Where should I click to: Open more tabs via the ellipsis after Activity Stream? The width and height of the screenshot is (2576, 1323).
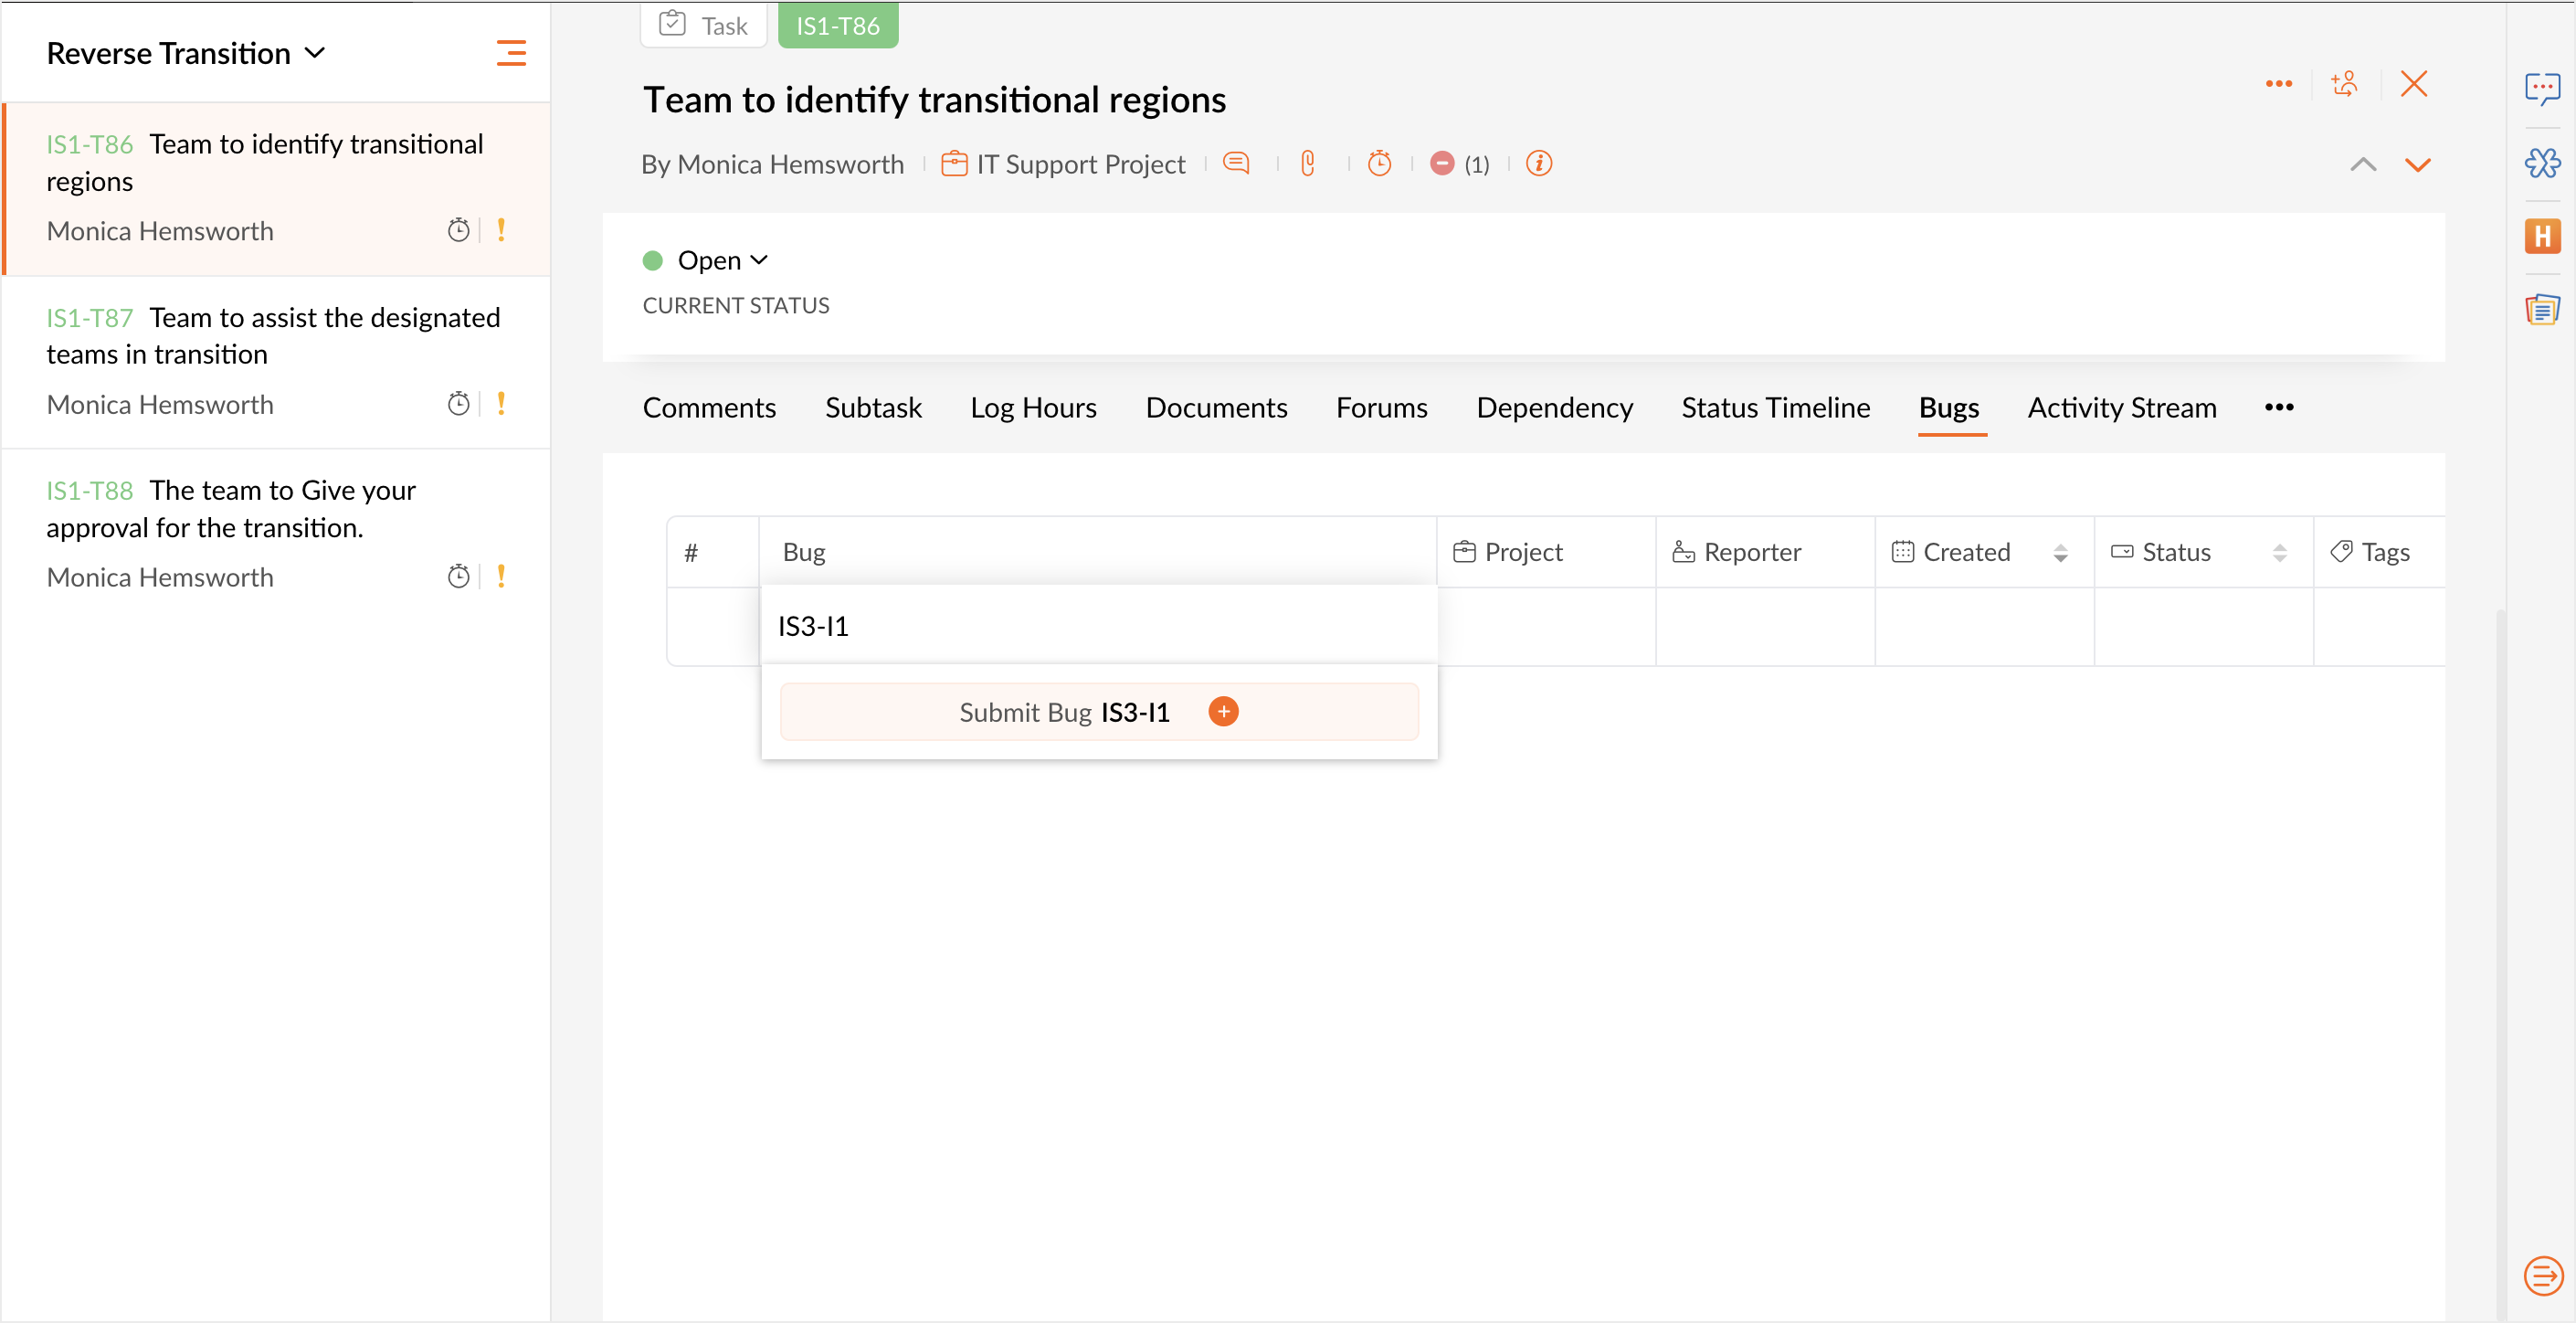(x=2279, y=407)
